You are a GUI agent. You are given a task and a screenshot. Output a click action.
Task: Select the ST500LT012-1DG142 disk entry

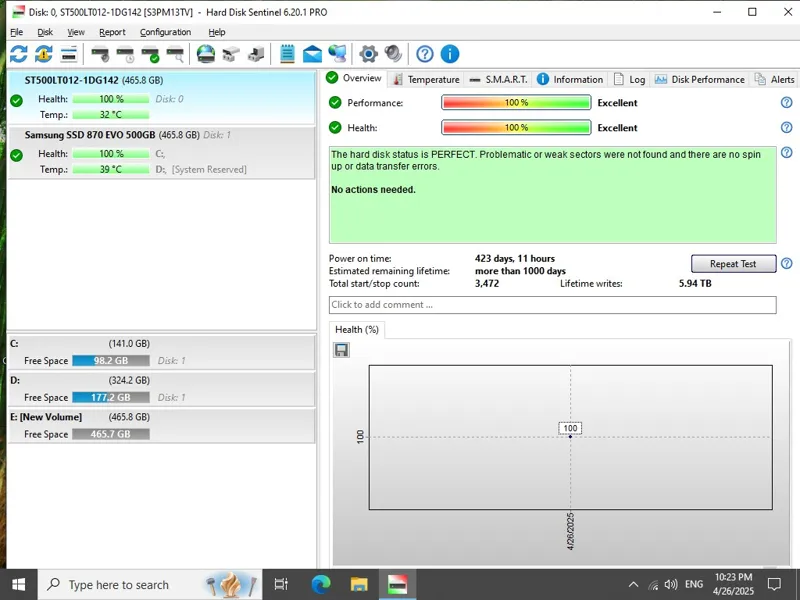tap(162, 97)
